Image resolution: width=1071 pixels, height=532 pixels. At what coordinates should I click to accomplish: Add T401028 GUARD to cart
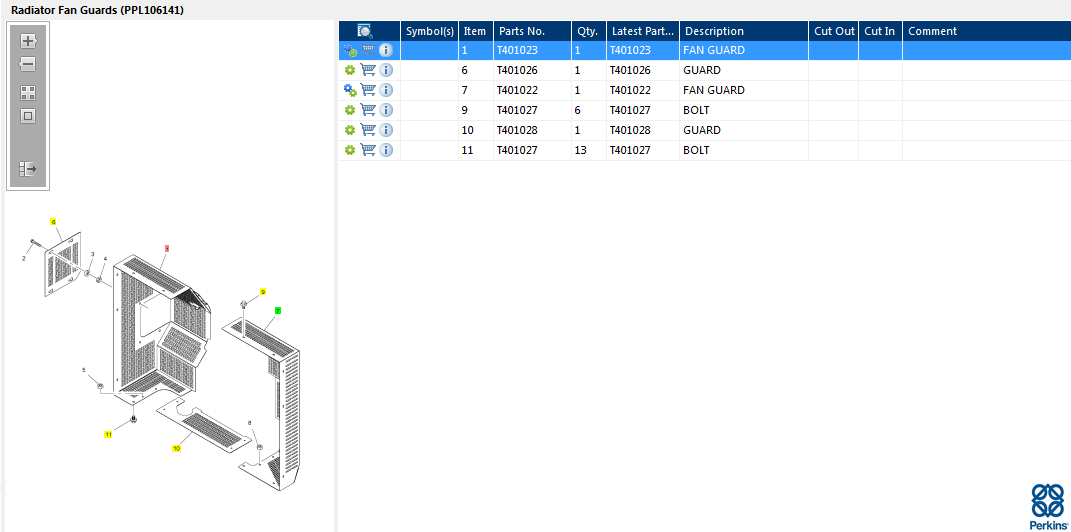point(368,130)
